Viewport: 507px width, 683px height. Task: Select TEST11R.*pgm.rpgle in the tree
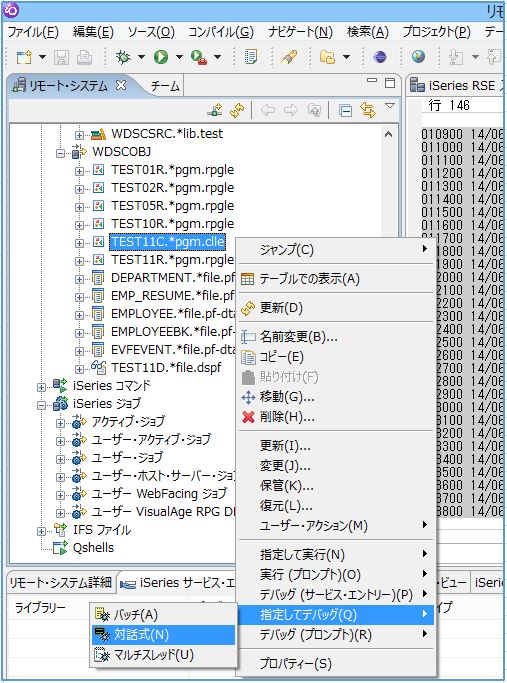click(x=172, y=260)
